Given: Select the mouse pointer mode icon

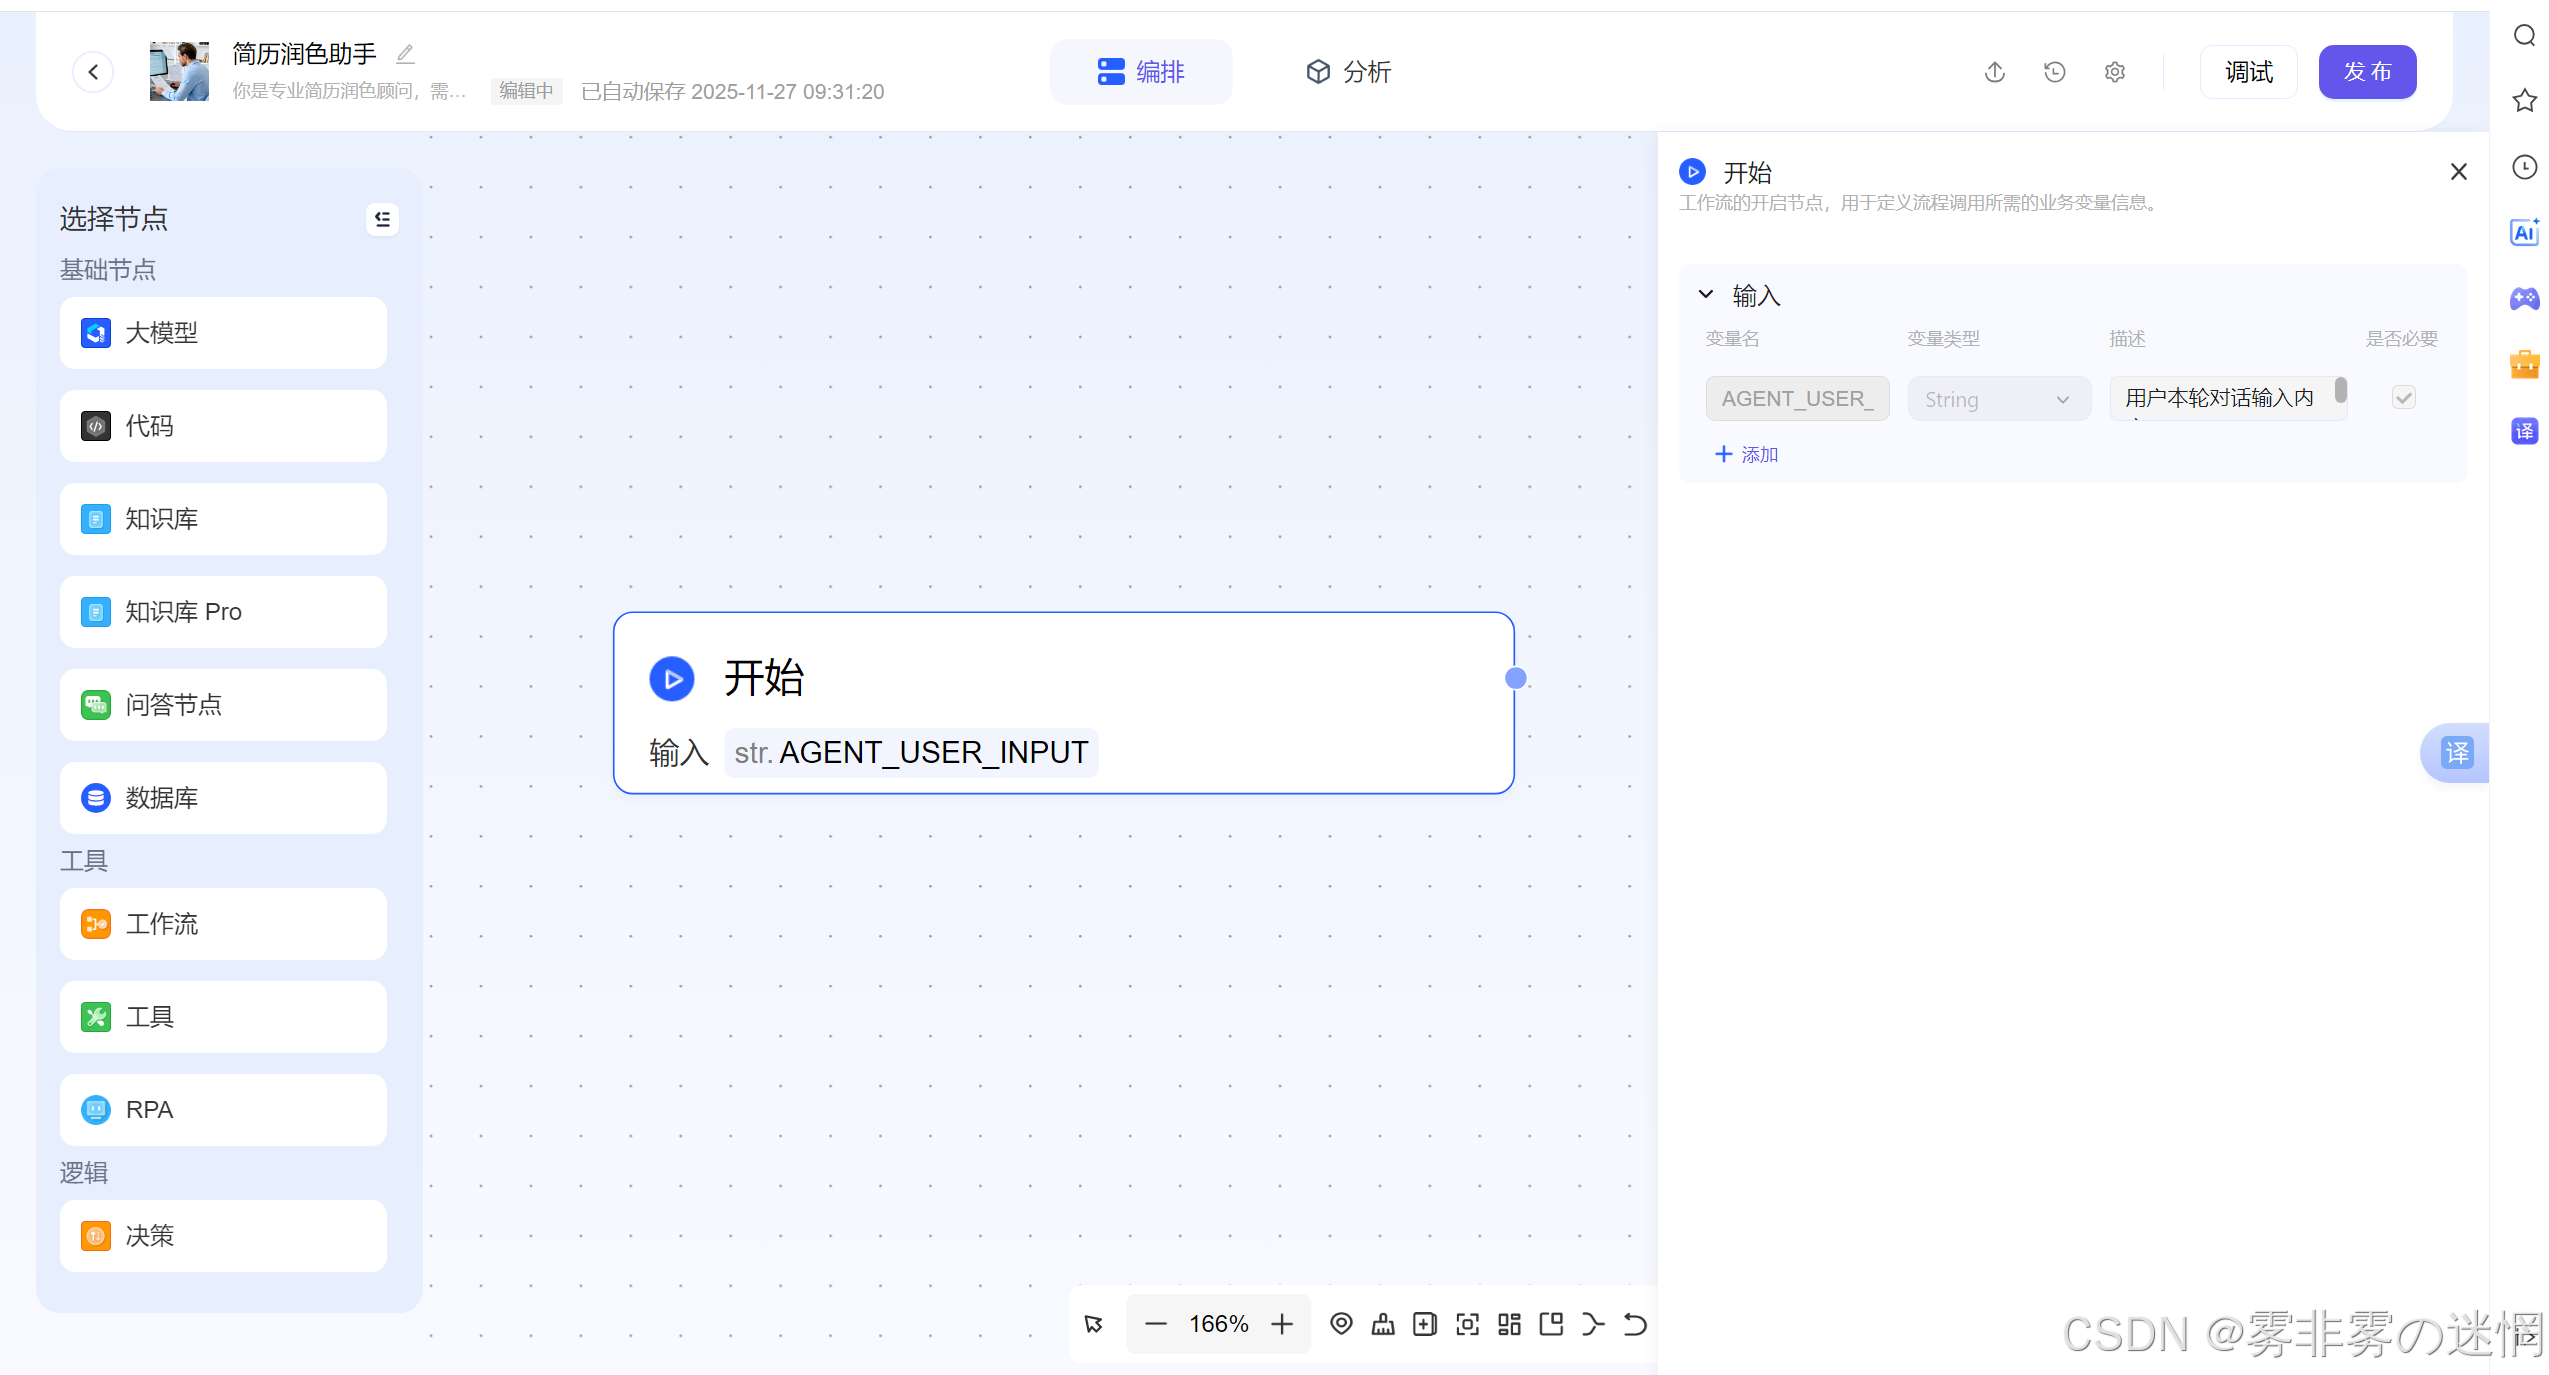Looking at the screenshot, I should pos(1094,1324).
